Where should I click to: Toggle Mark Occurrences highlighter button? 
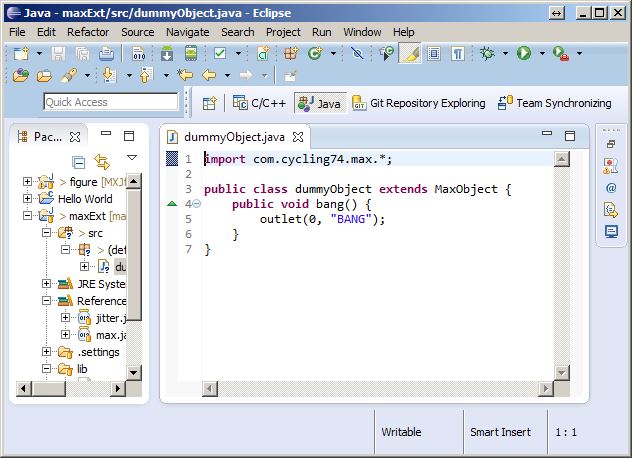(410, 53)
